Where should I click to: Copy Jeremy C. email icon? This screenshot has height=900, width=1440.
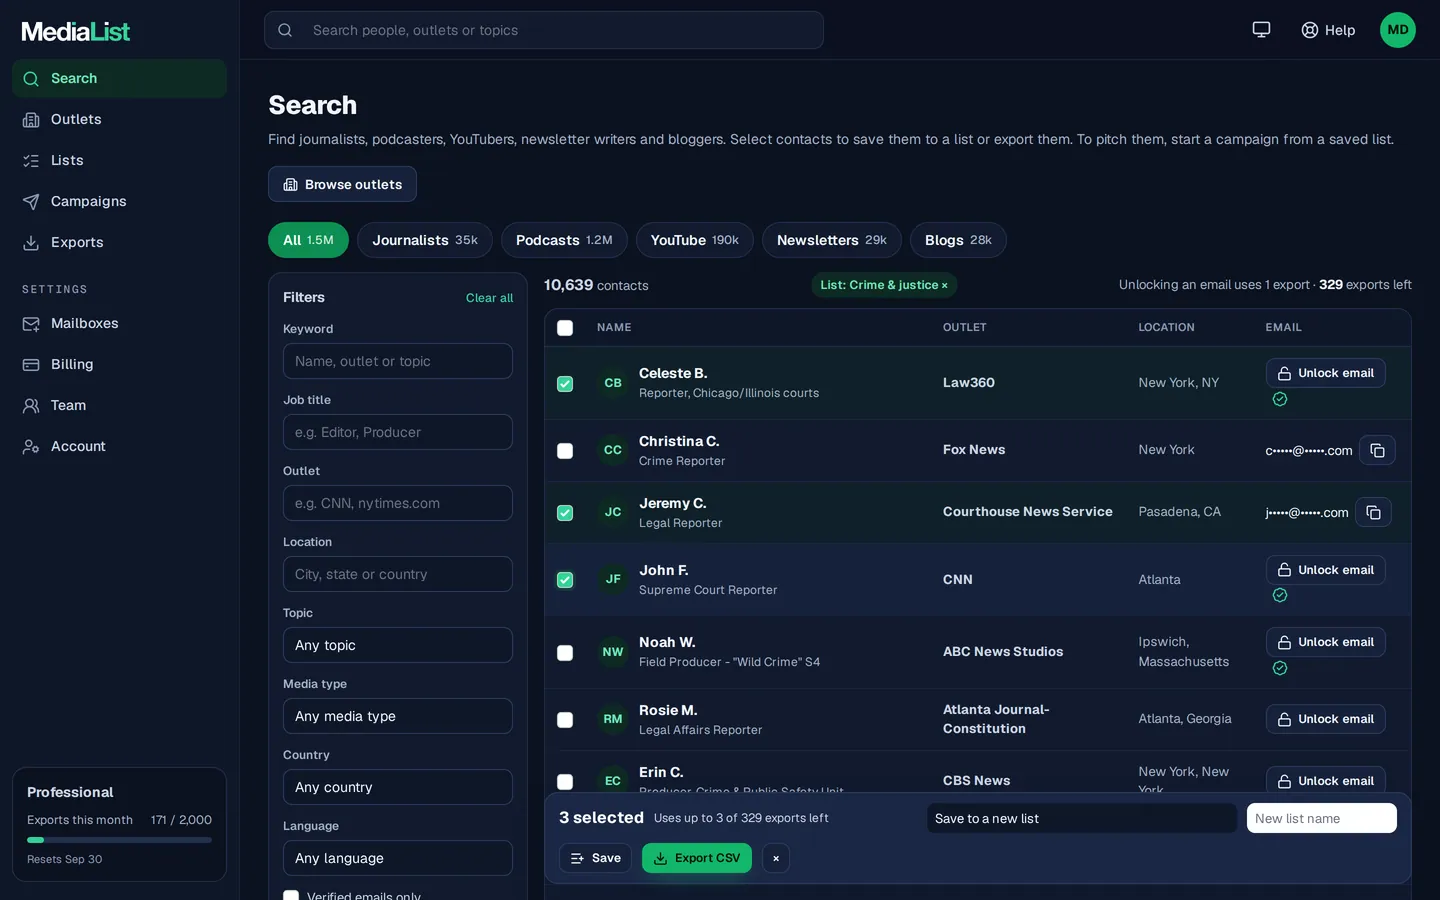[1373, 512]
